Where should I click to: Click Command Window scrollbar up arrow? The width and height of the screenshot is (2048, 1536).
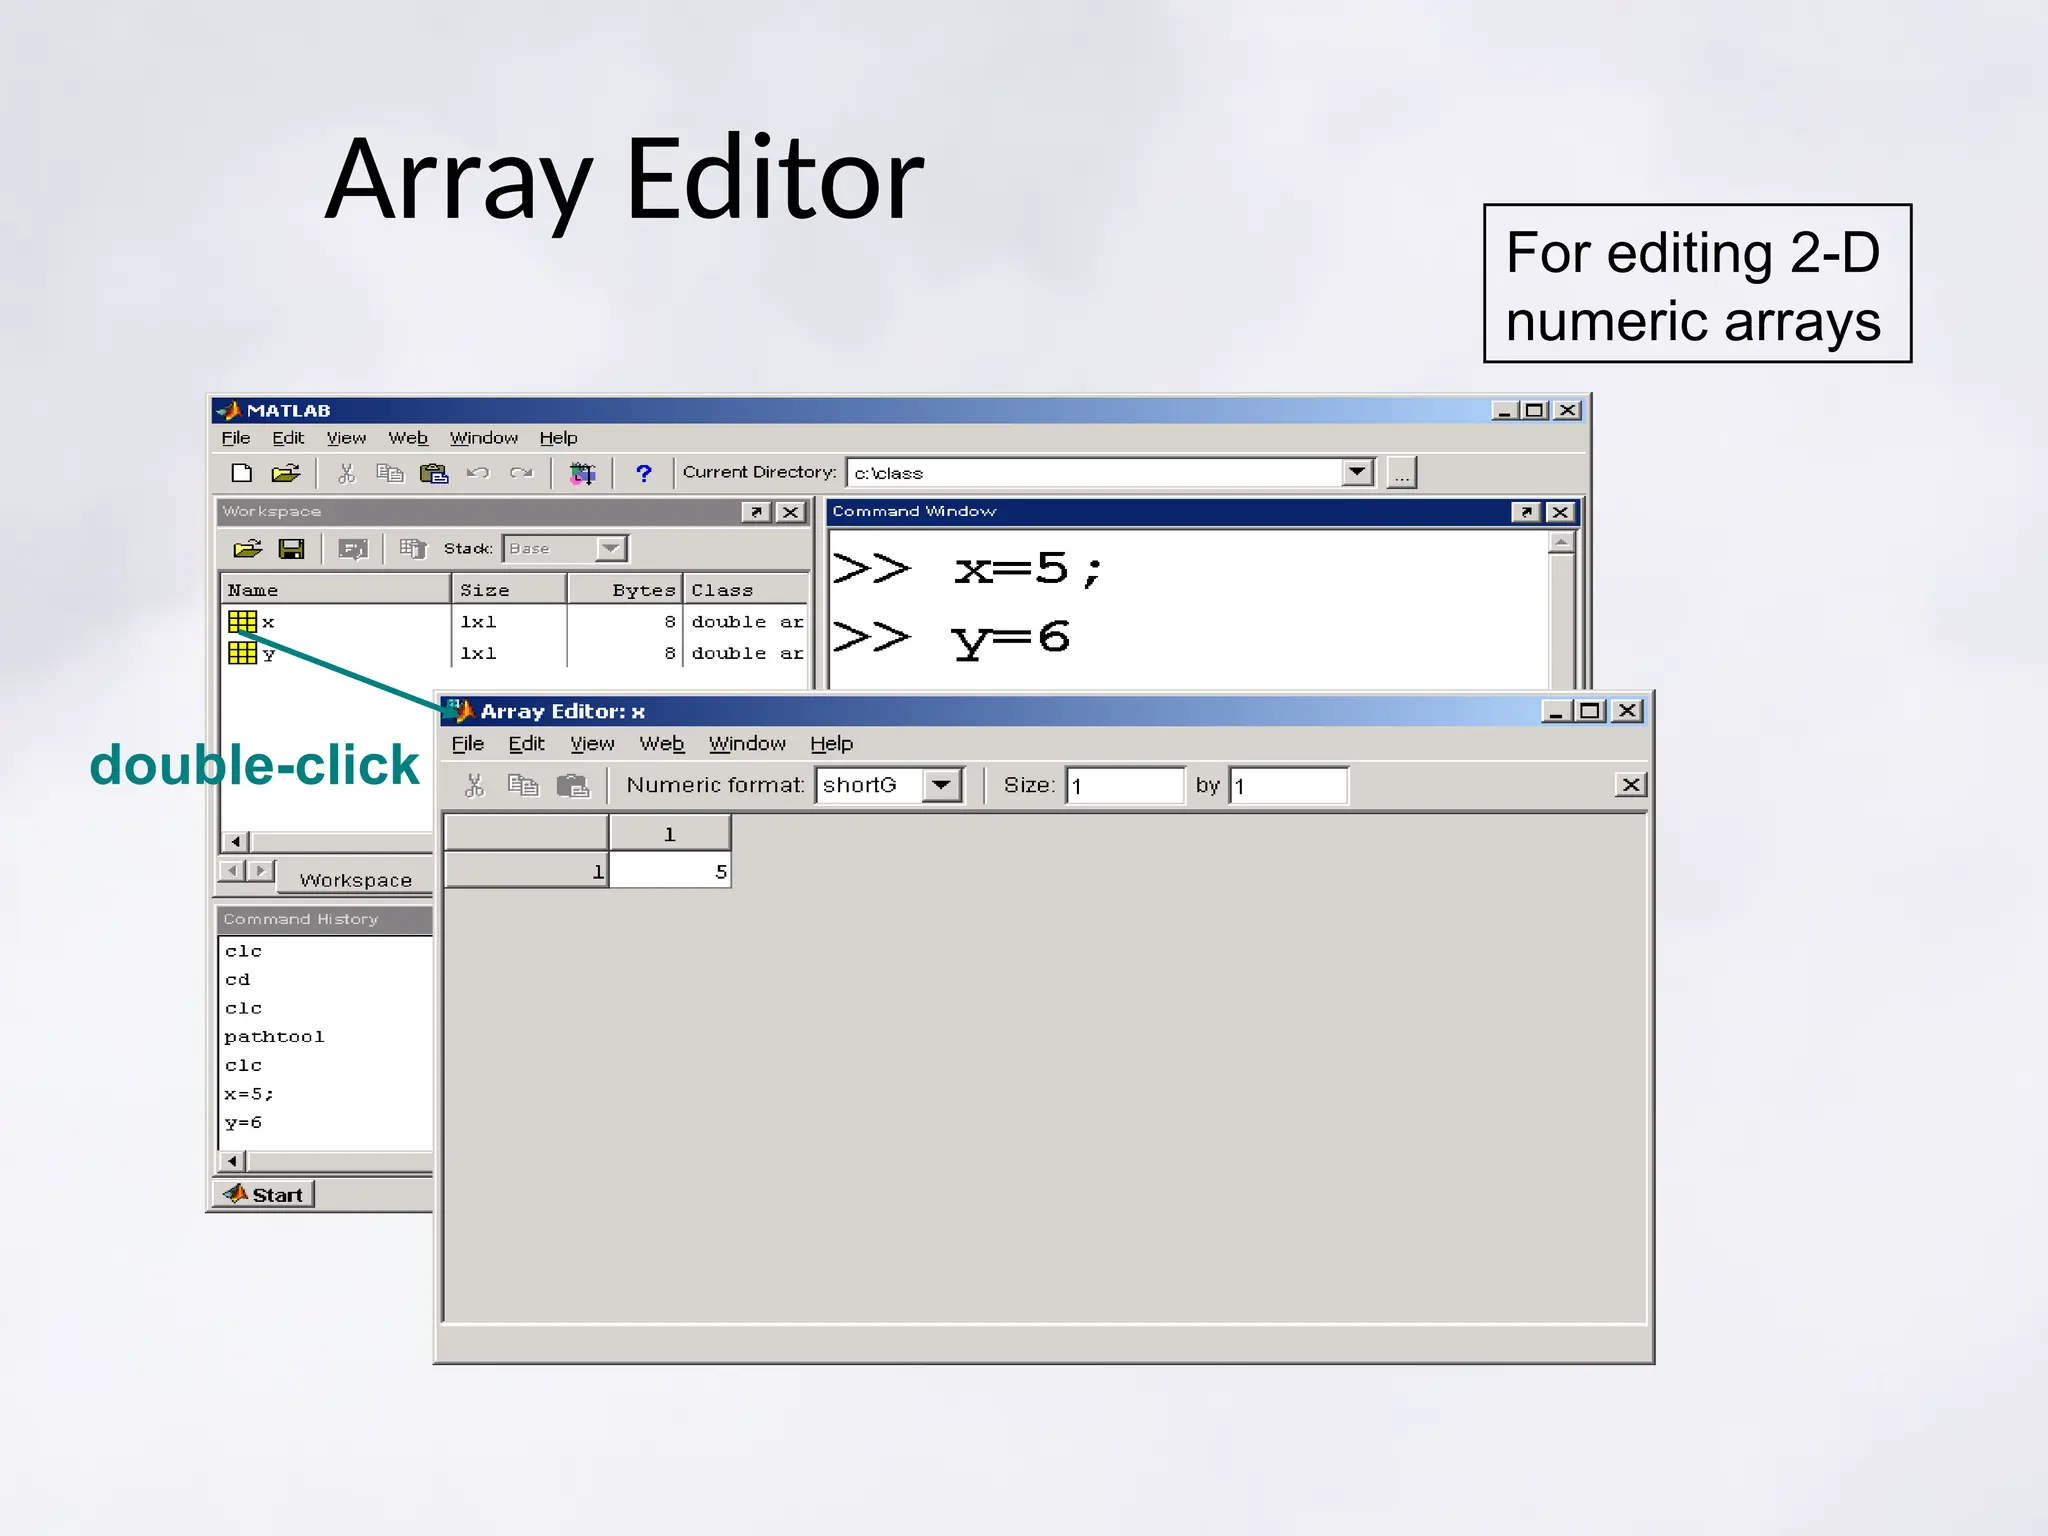(x=1561, y=543)
